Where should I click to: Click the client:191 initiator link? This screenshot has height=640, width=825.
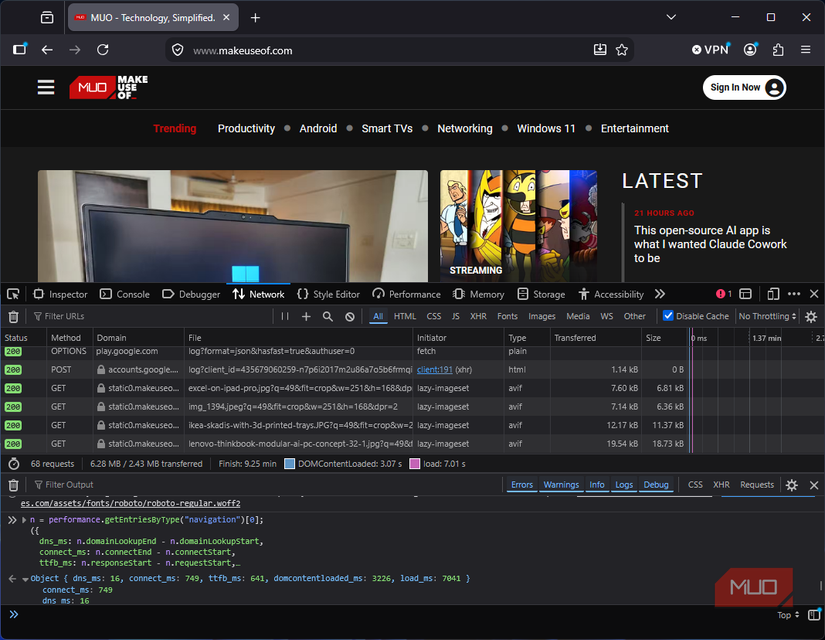pyautogui.click(x=435, y=369)
